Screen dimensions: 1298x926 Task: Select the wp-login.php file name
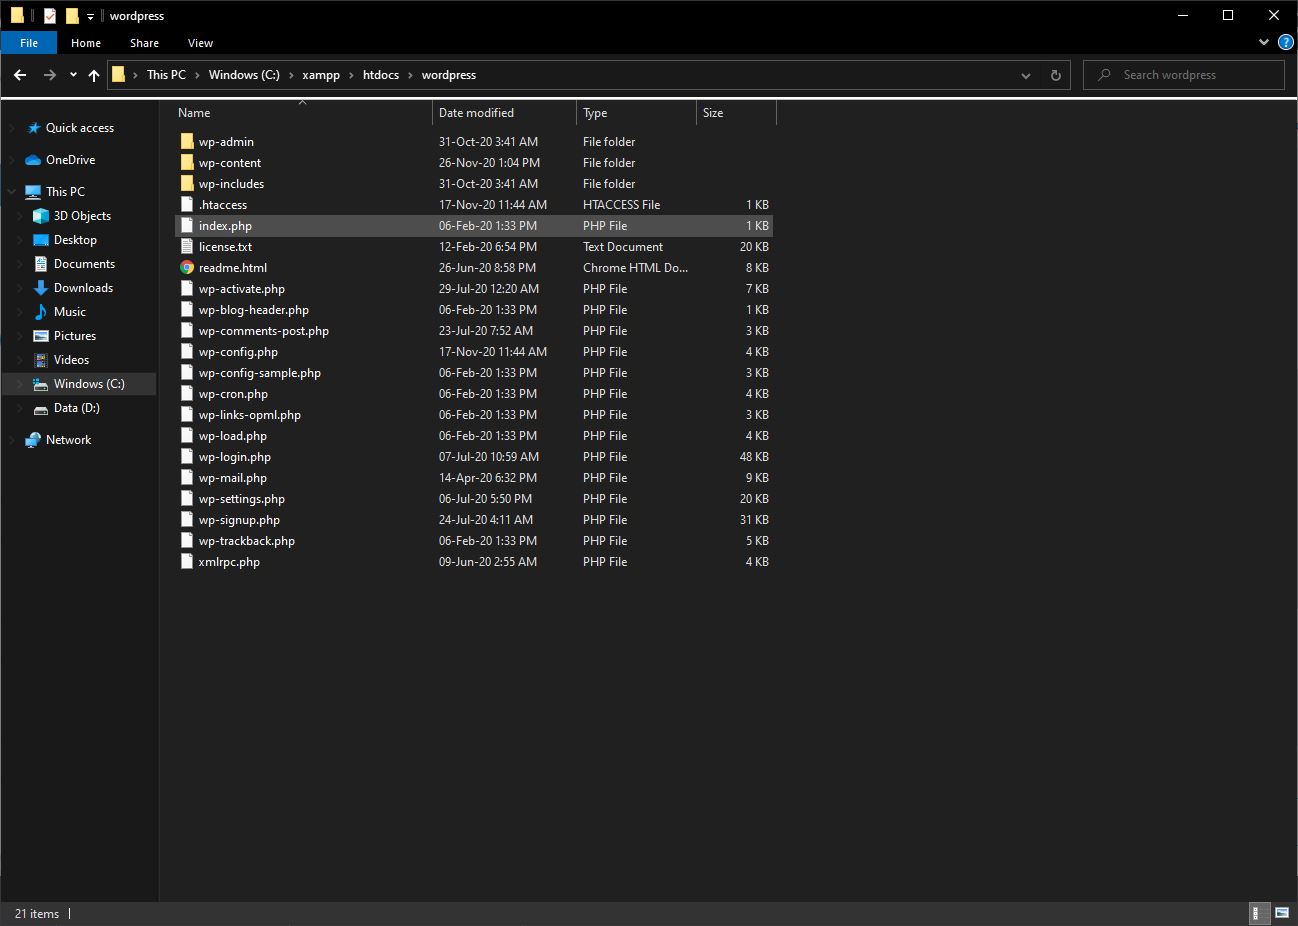tap(235, 457)
